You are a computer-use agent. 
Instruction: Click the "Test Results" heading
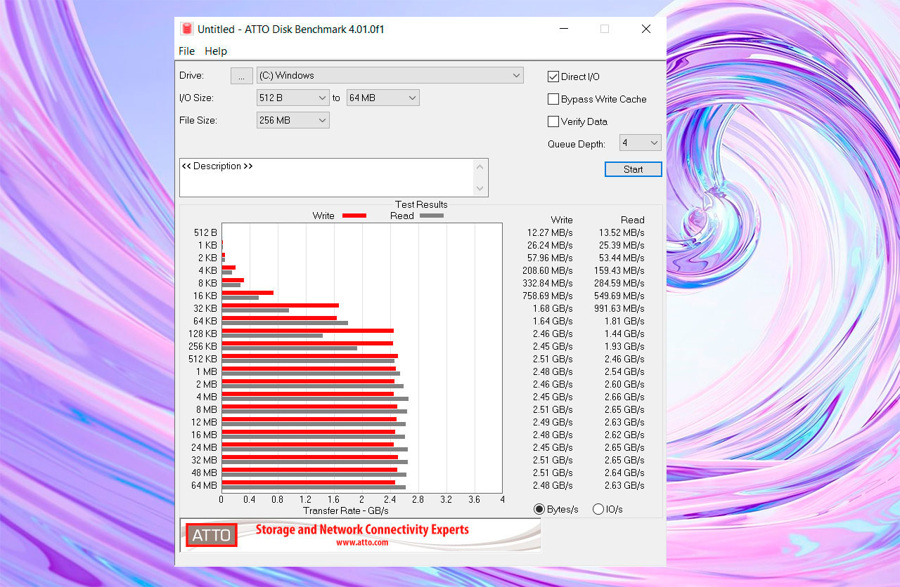coord(421,204)
